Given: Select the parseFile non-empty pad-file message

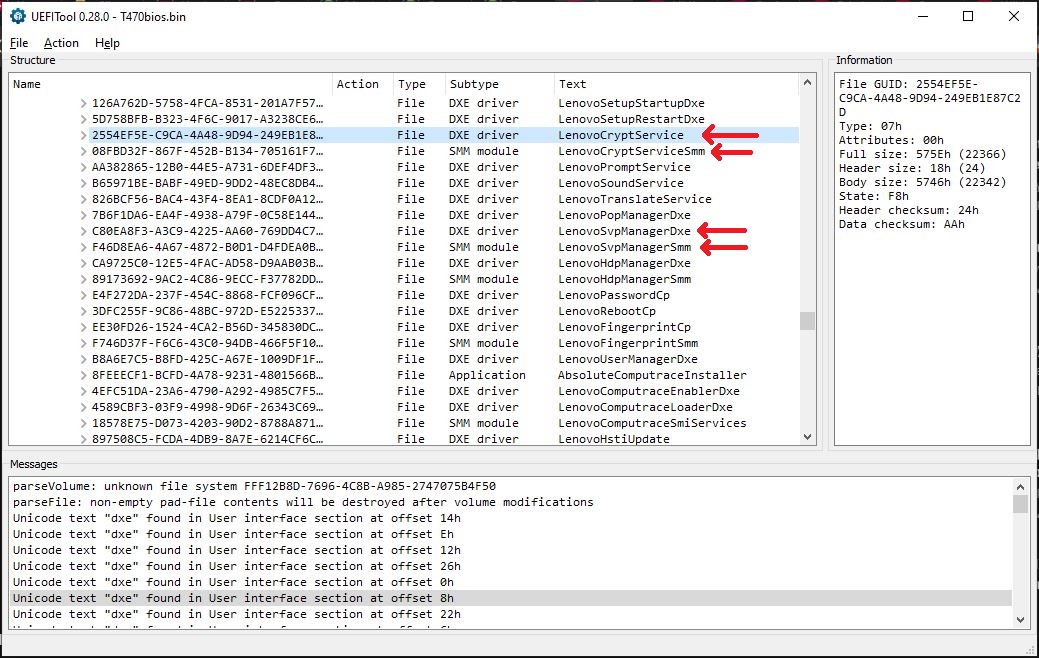Looking at the screenshot, I should tap(303, 502).
